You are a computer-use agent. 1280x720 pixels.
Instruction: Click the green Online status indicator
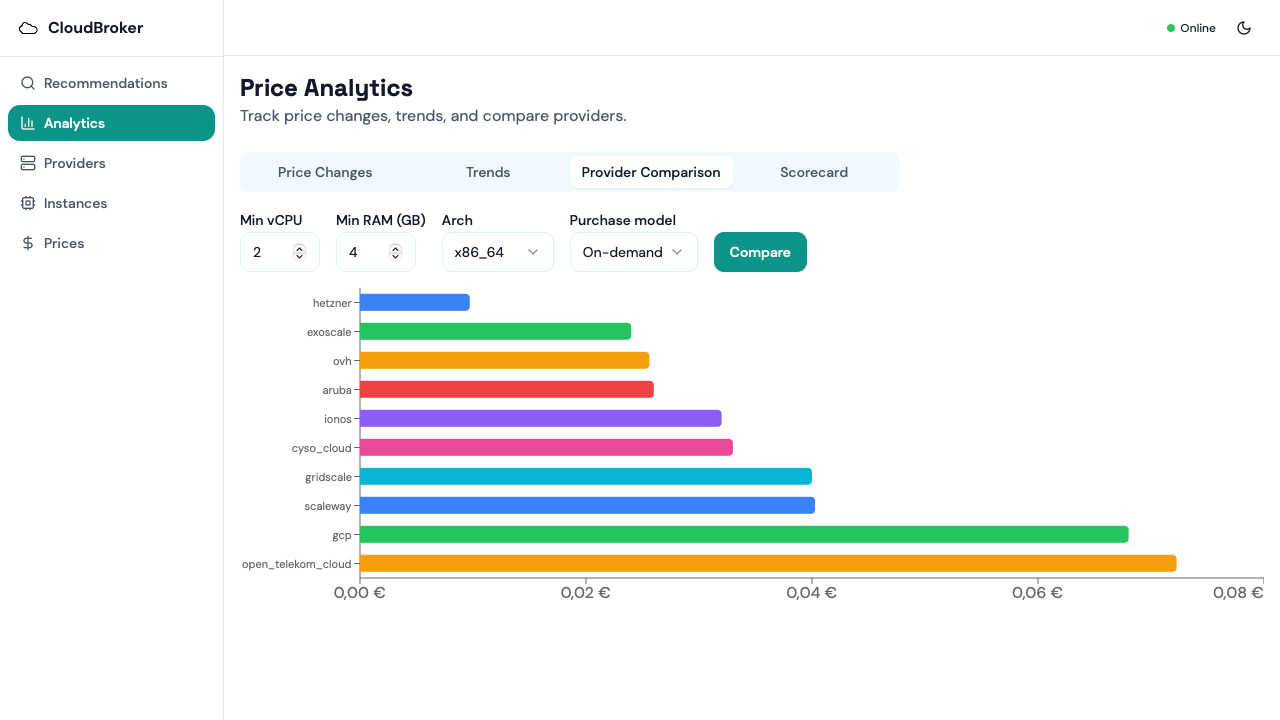pos(1169,28)
